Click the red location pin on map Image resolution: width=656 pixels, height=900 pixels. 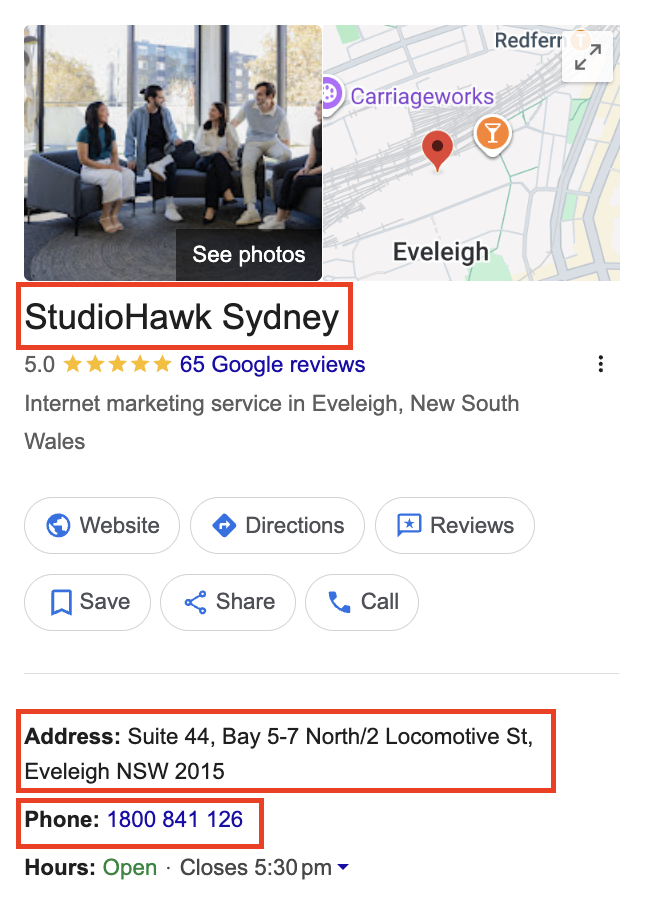(x=437, y=150)
